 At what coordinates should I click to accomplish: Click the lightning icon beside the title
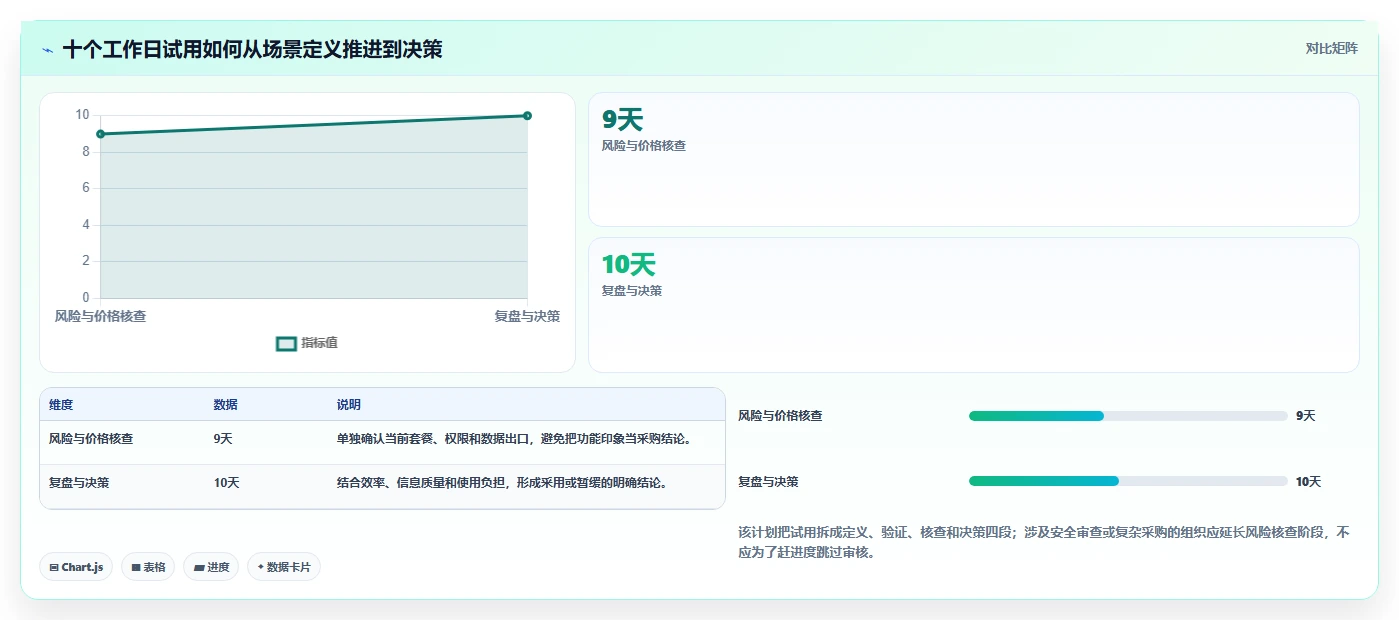(48, 49)
